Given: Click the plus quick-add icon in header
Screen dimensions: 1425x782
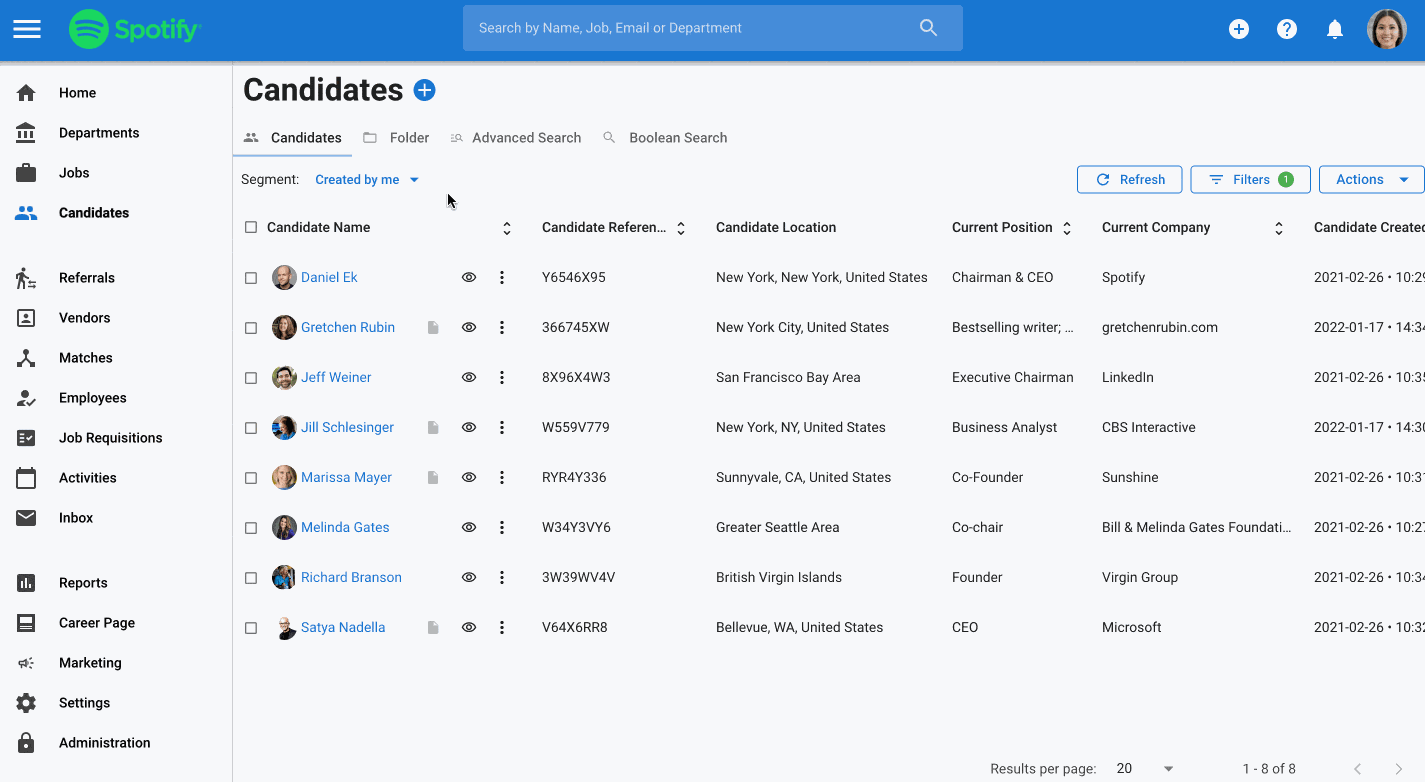Looking at the screenshot, I should [x=1239, y=29].
